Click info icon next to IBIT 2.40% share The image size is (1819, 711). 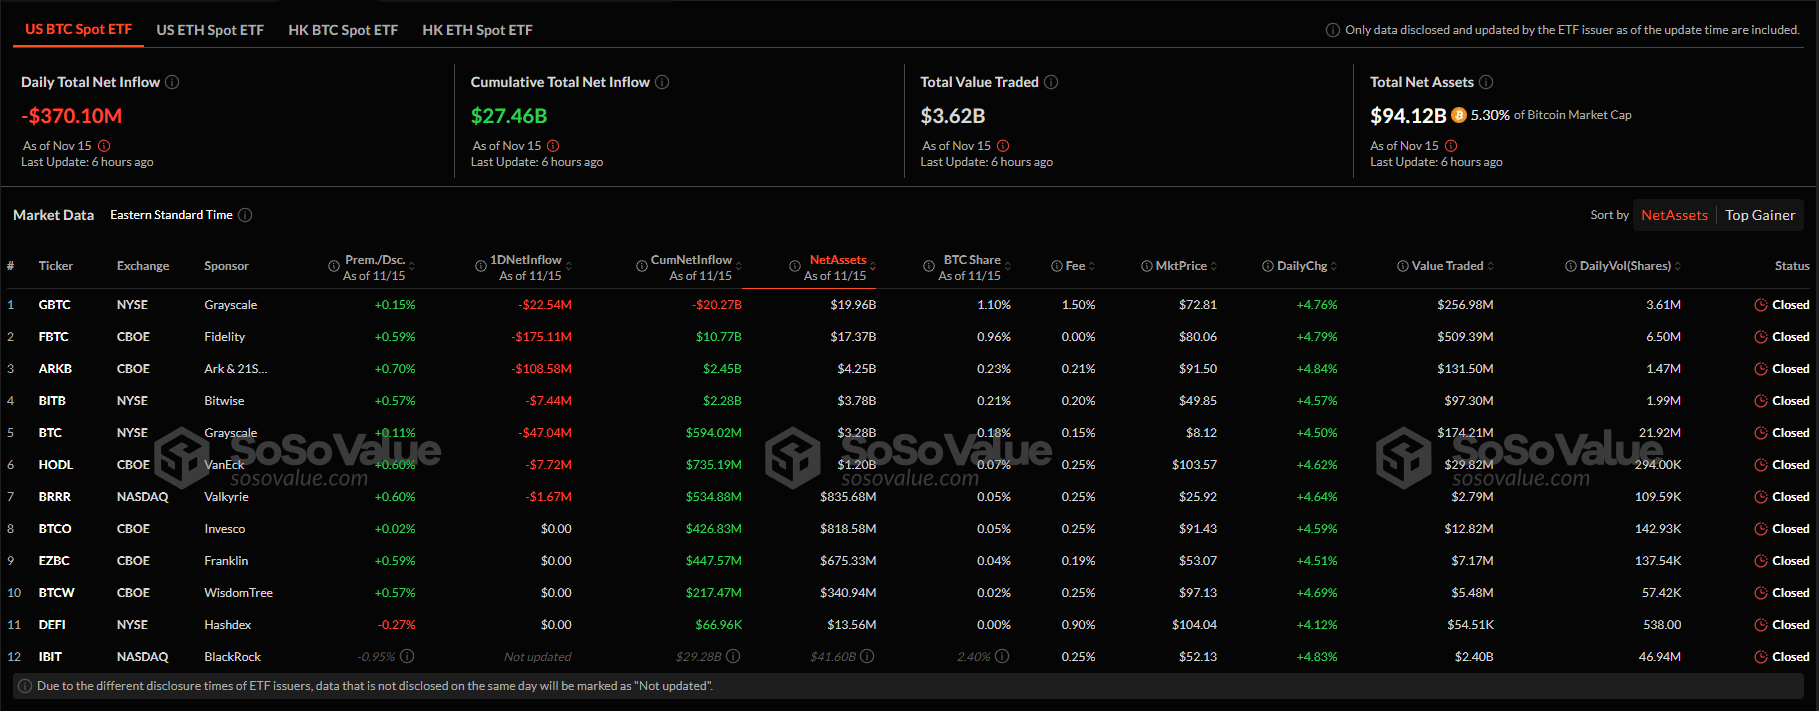1002,656
